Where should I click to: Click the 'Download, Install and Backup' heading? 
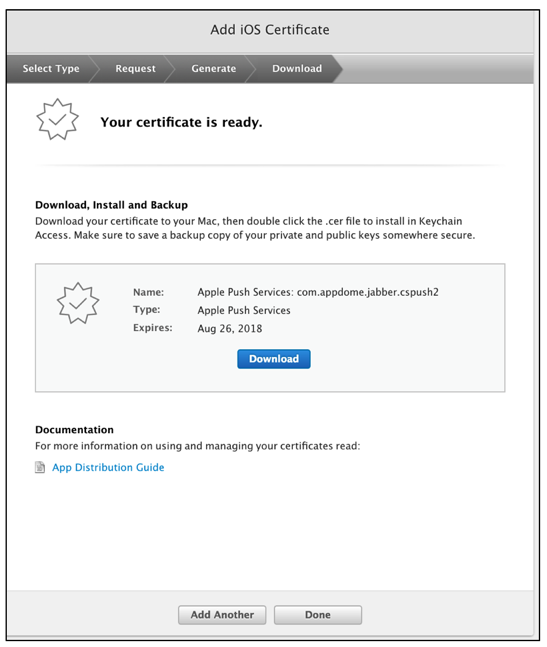[111, 205]
